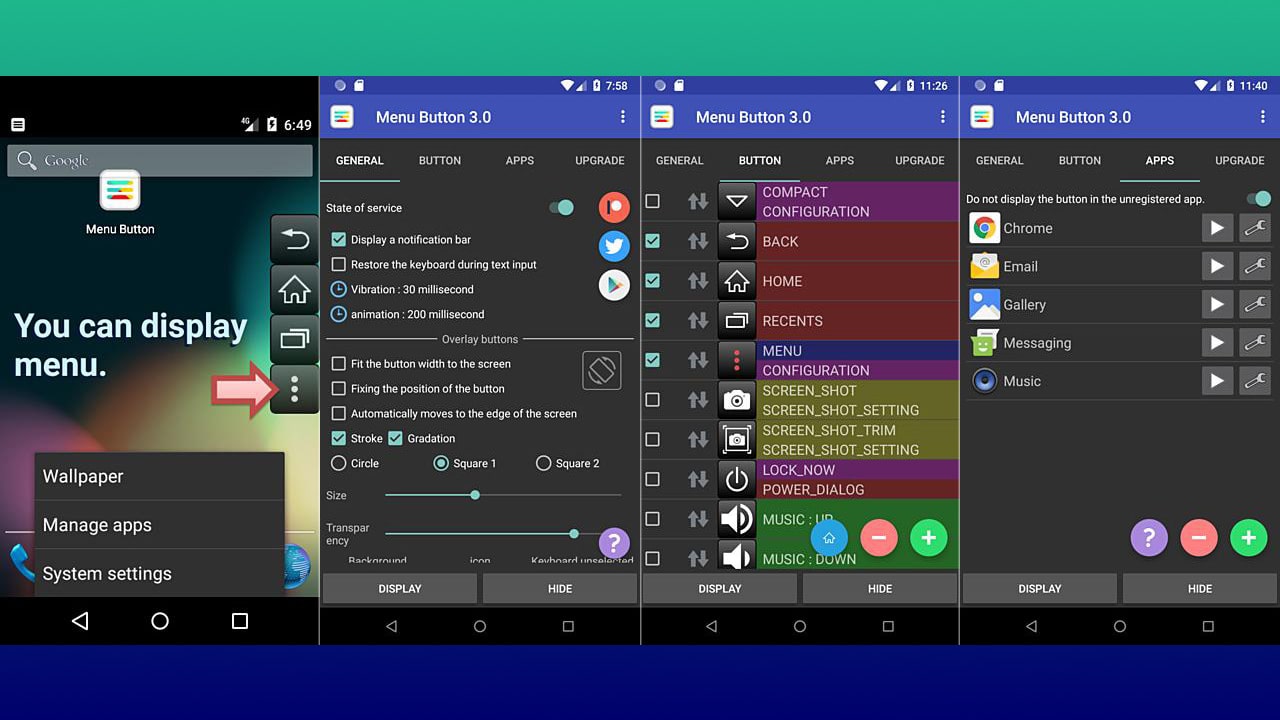Click the play arrow button for Messaging

[x=1217, y=343]
